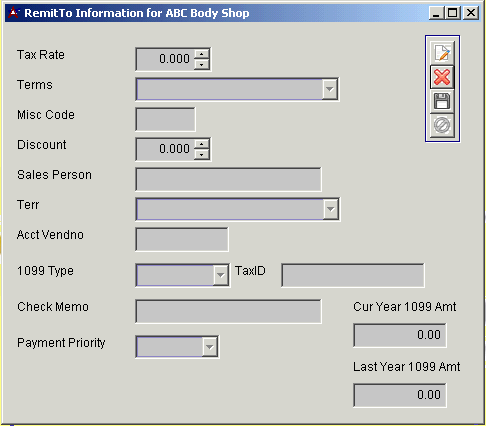Select the Sales Person text field
The image size is (486, 426).
(228, 179)
